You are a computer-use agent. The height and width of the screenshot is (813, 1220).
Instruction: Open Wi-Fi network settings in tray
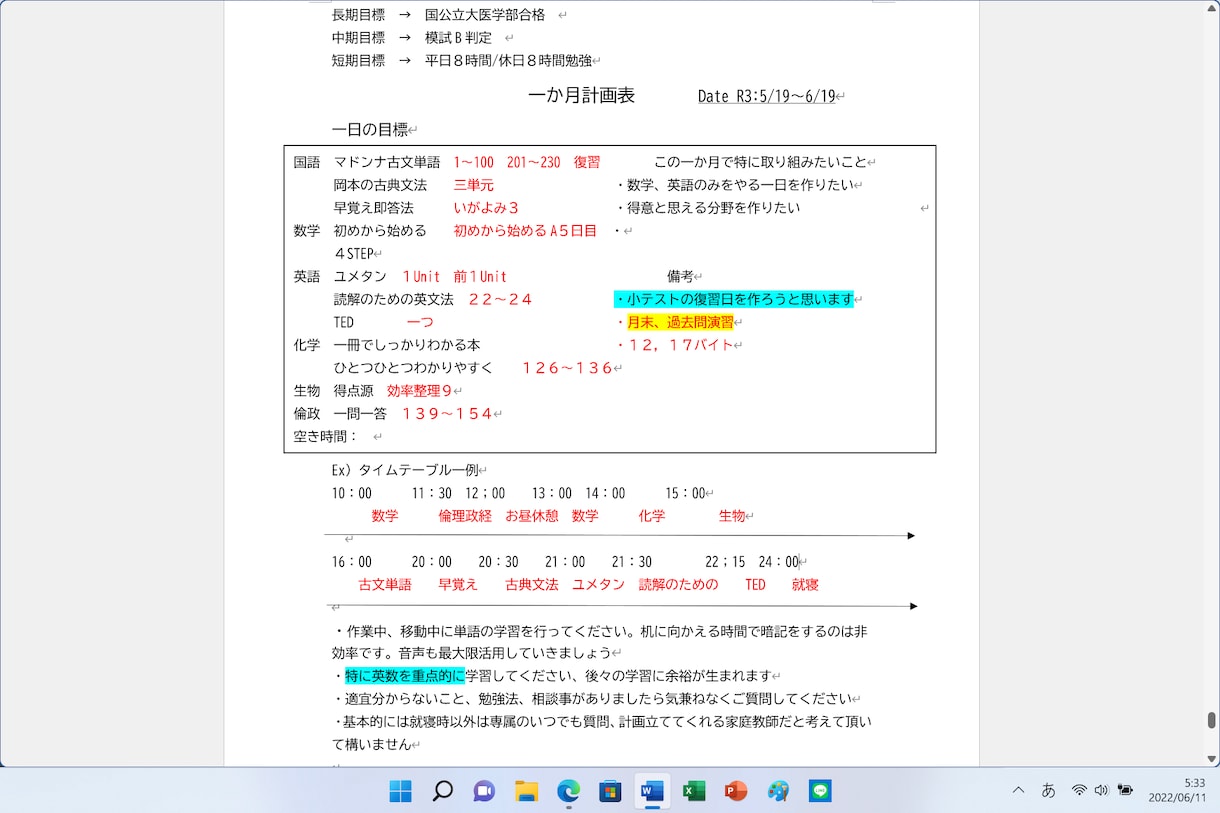[1079, 790]
